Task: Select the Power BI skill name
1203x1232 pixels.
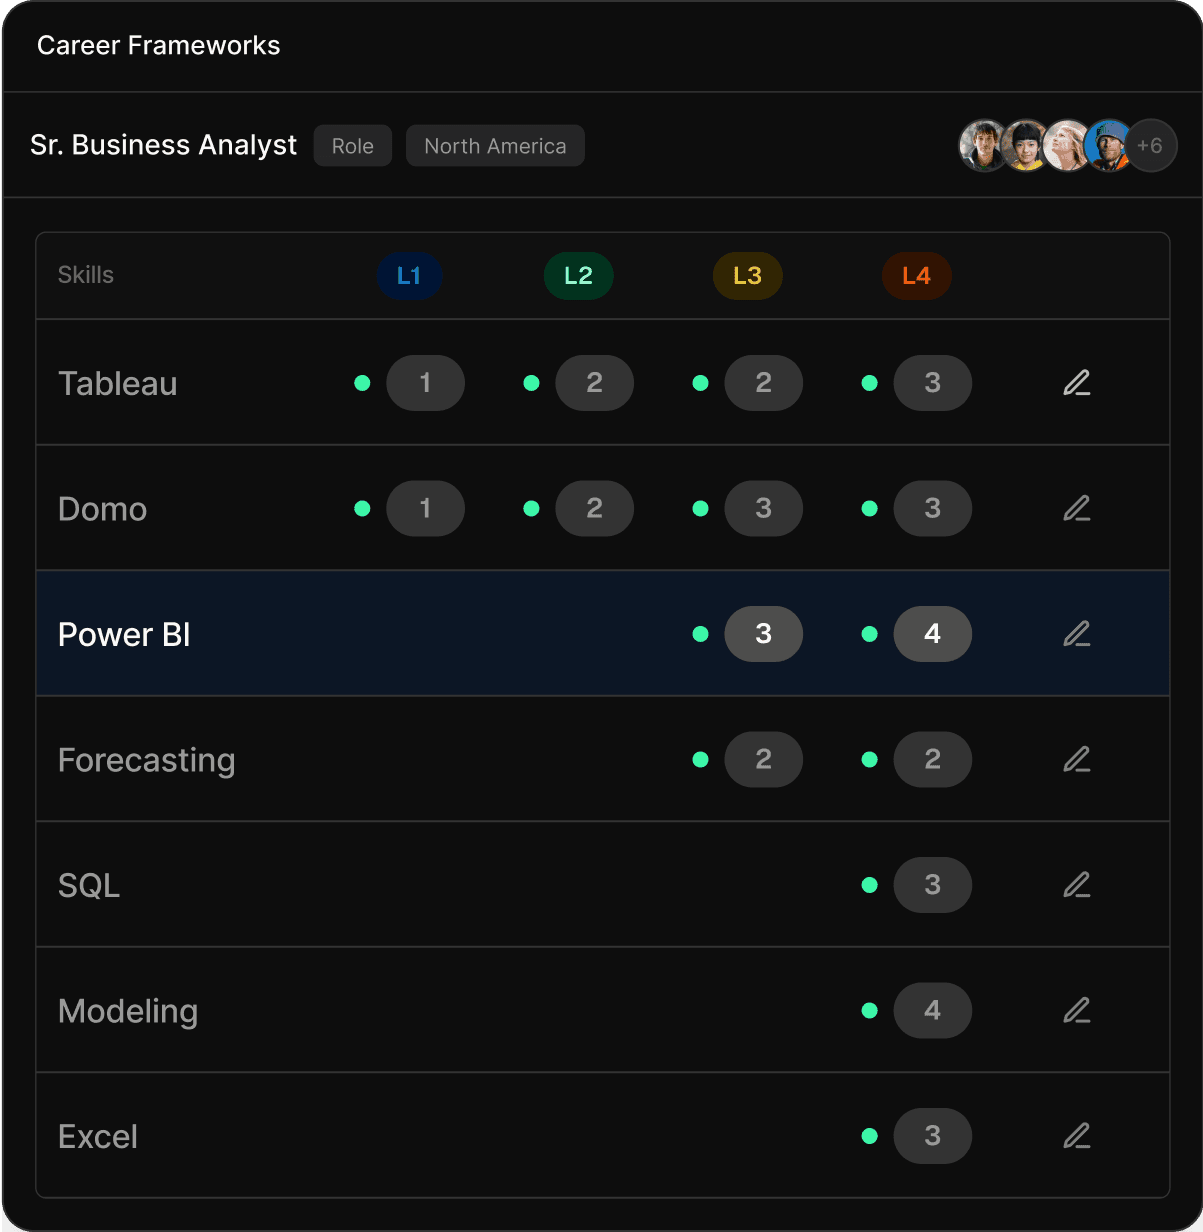Action: click(x=124, y=635)
